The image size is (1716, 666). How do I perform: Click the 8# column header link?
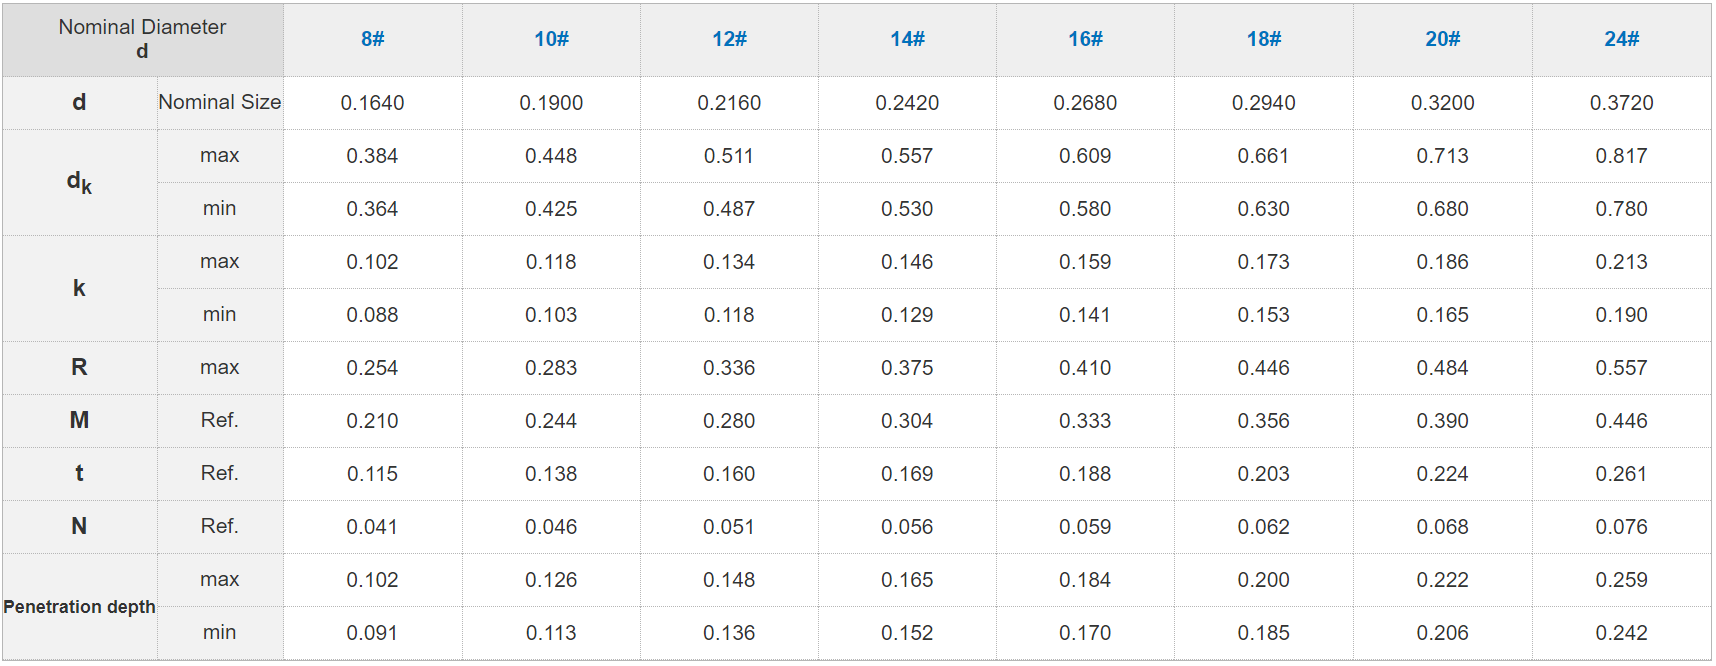pyautogui.click(x=372, y=39)
